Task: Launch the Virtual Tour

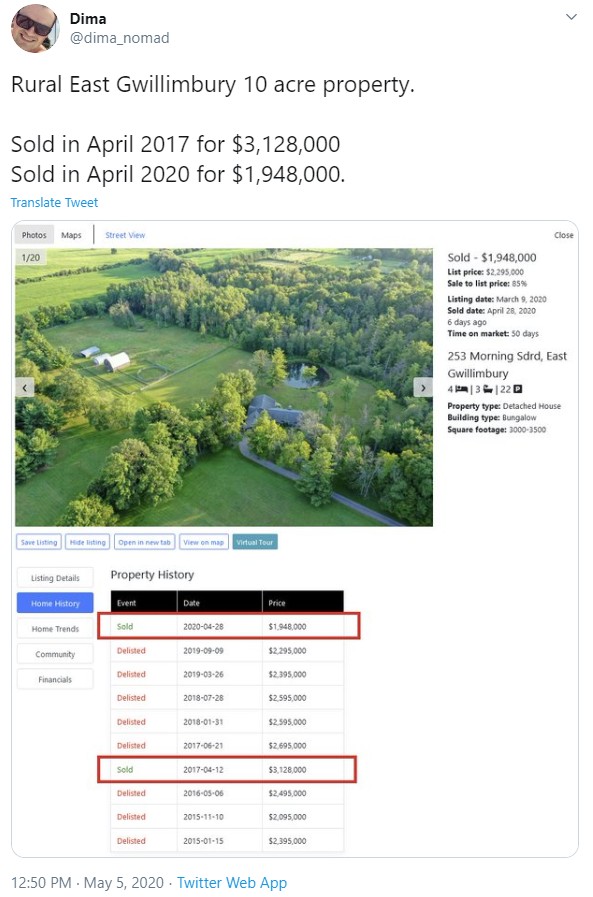Action: [255, 542]
